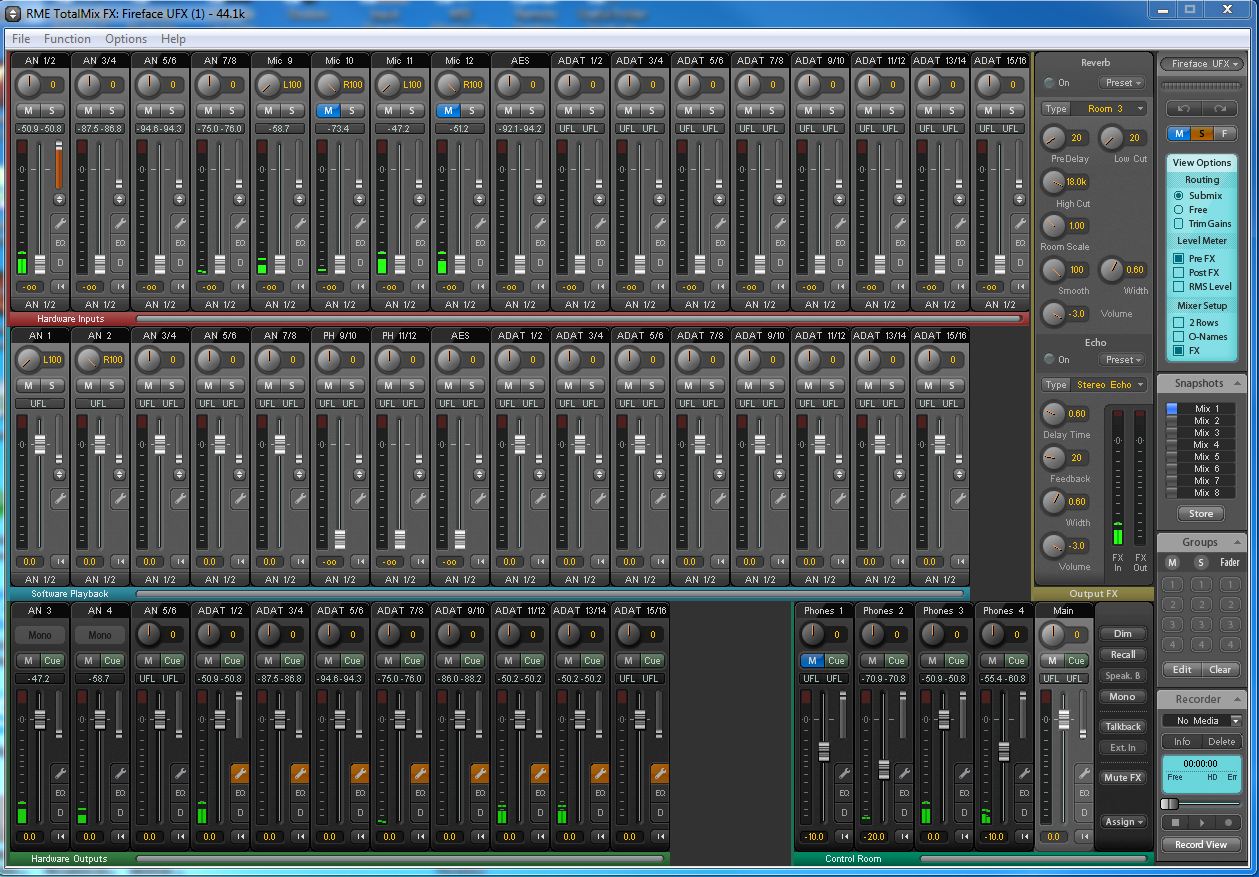Click Dynamics D button on AN 3/4 input
The height and width of the screenshot is (877, 1259).
click(119, 263)
